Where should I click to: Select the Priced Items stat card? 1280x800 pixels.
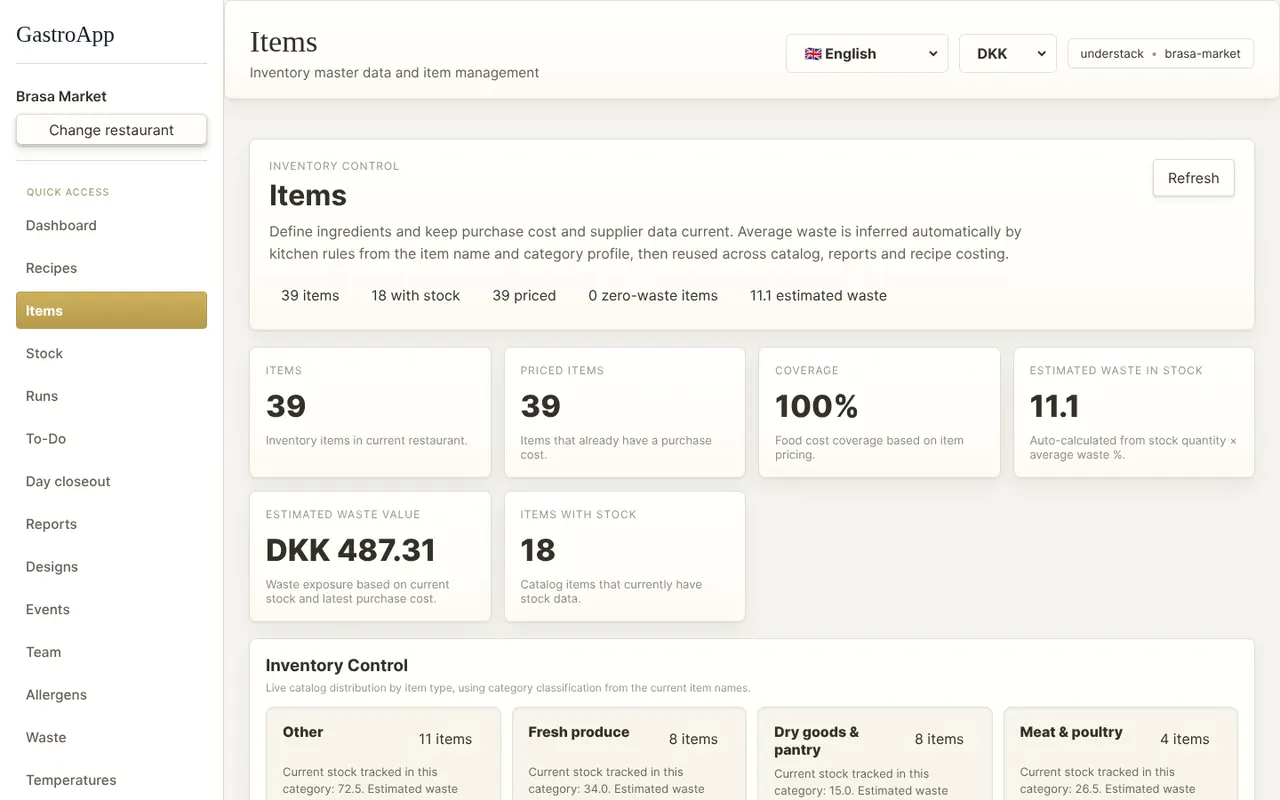point(625,412)
